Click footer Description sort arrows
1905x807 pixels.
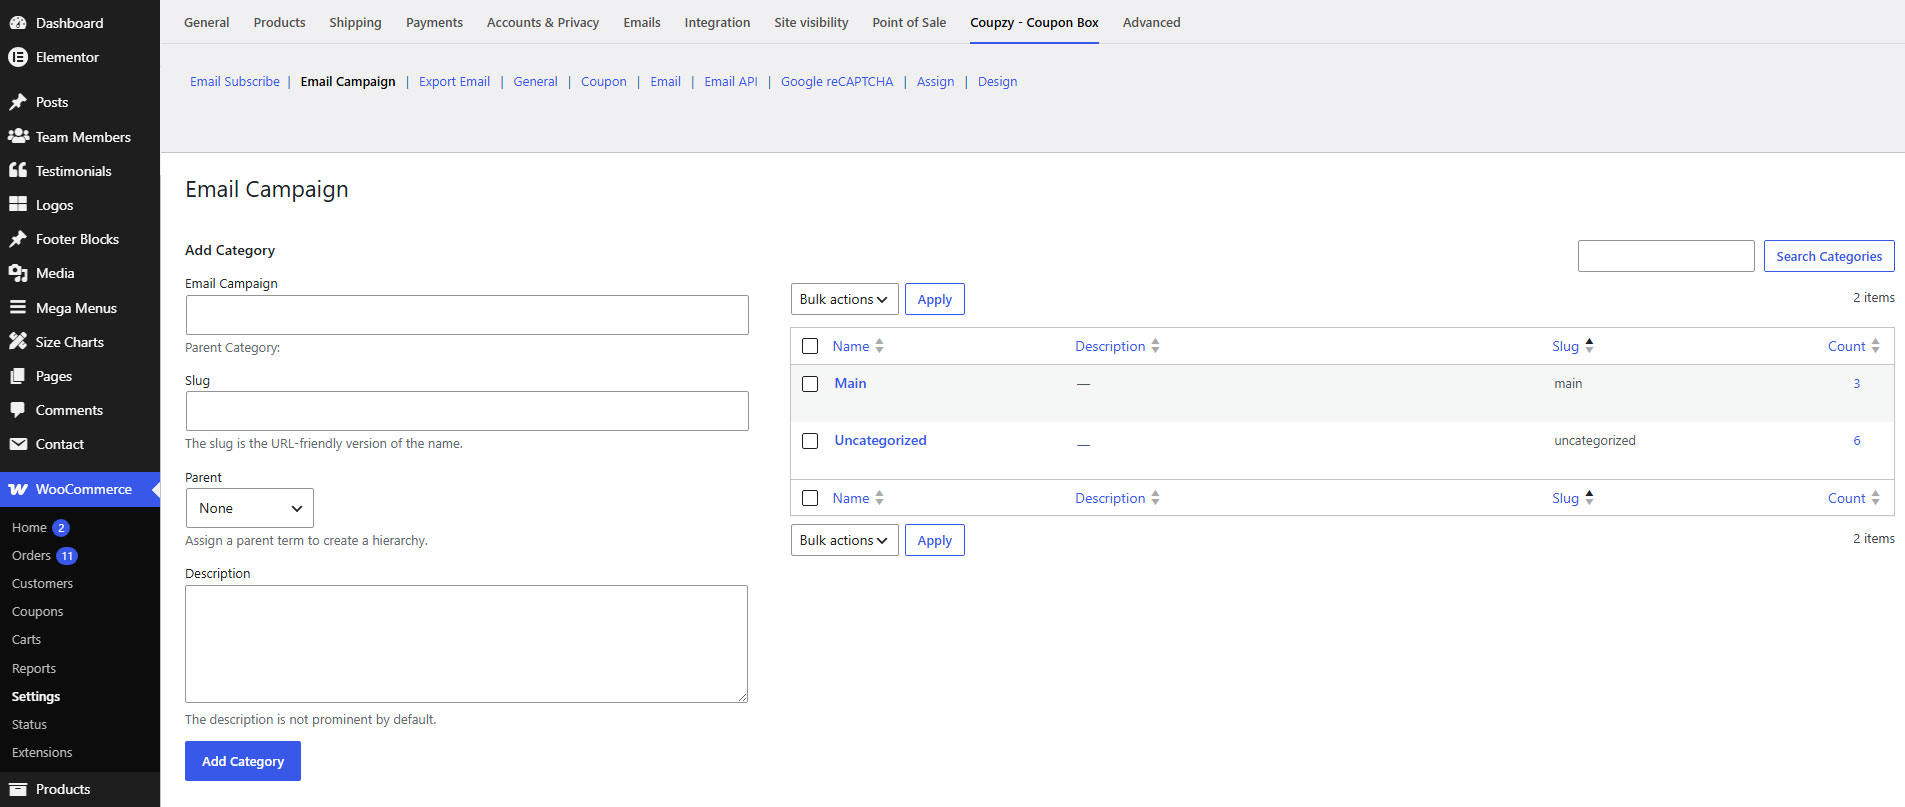1155,498
